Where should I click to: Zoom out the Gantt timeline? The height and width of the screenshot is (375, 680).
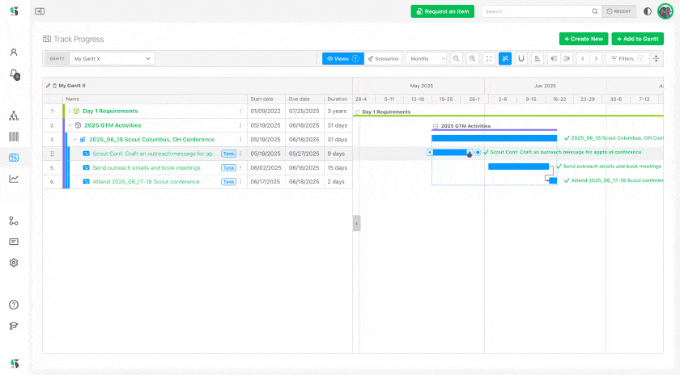456,59
